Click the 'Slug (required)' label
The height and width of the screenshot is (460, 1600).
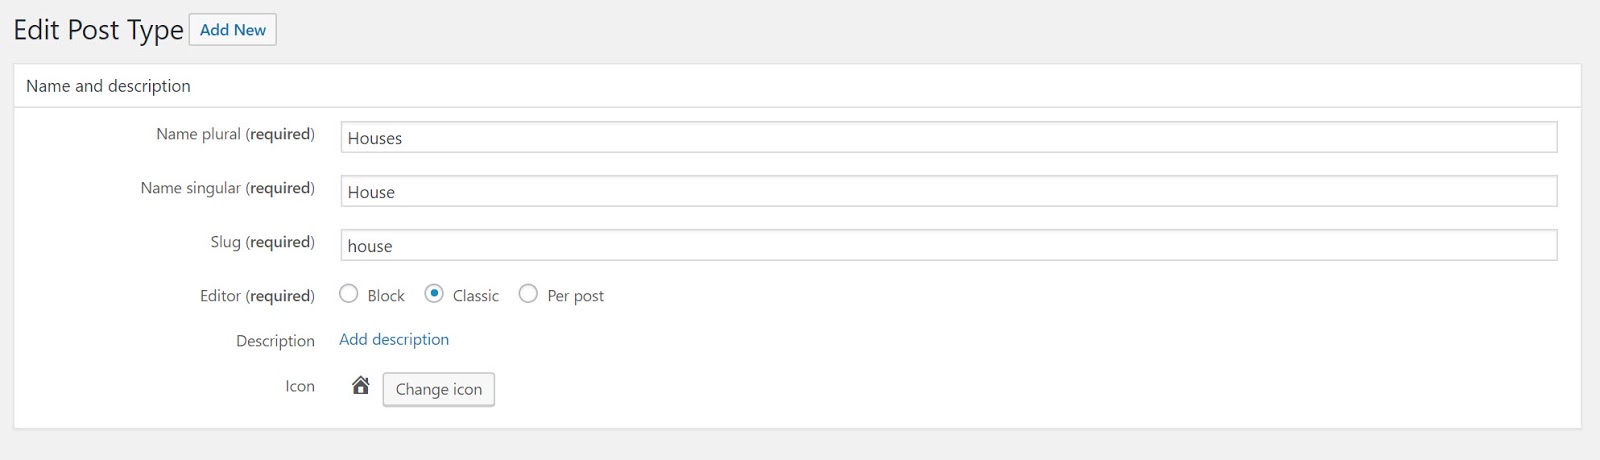coord(262,242)
